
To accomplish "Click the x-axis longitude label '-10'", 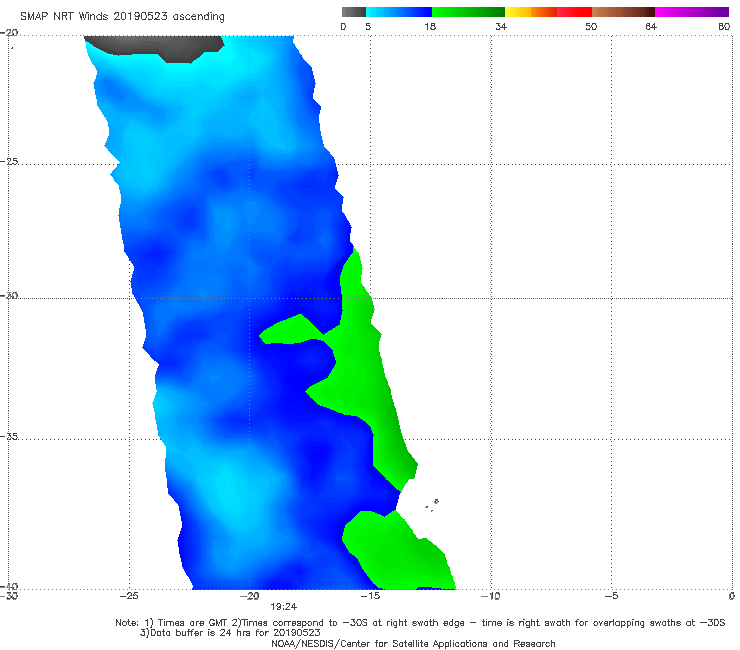I will (x=490, y=596).
